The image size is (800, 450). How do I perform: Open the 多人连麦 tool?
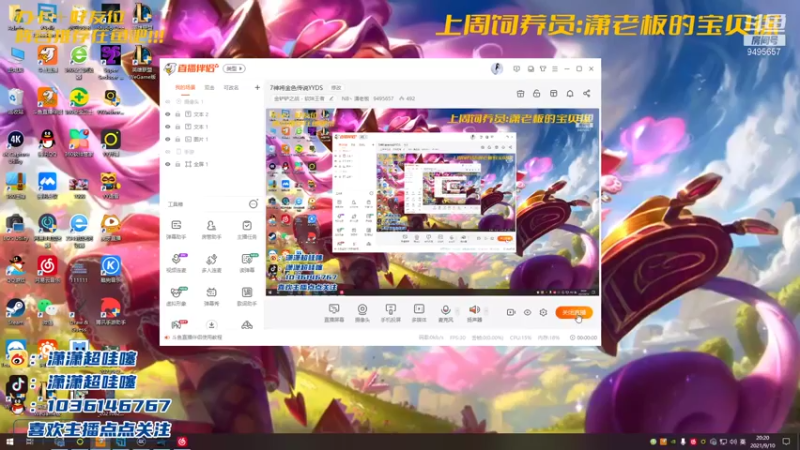coord(211,263)
